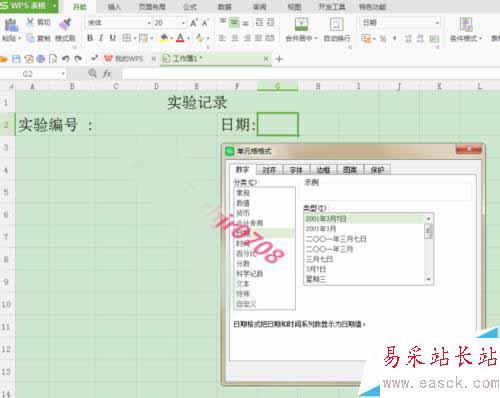Open the 页面布局 ribbon tab
Image resolution: width=500 pixels, height=398 pixels.
[152, 7]
